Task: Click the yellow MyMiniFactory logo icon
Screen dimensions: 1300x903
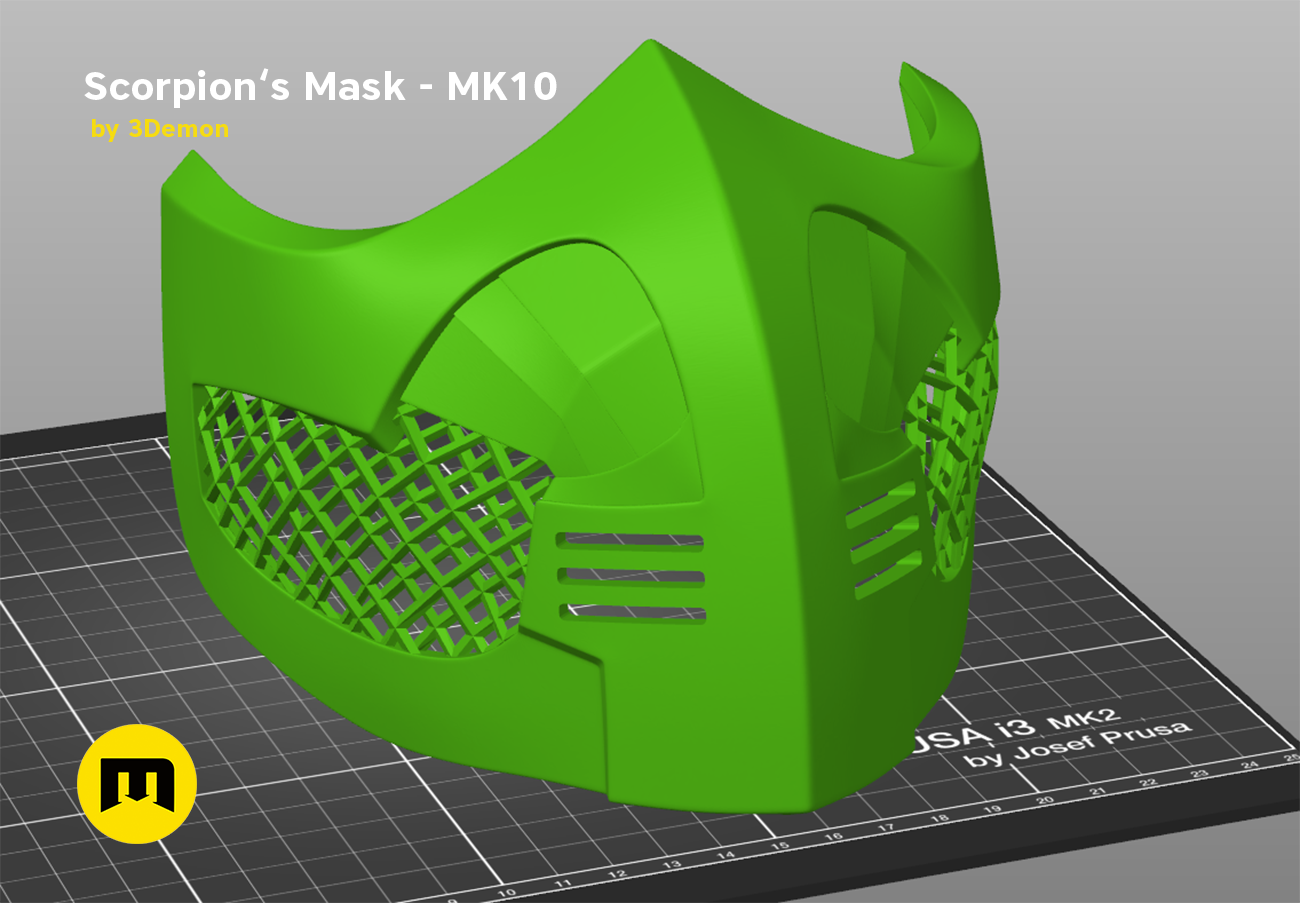Action: pos(137,785)
